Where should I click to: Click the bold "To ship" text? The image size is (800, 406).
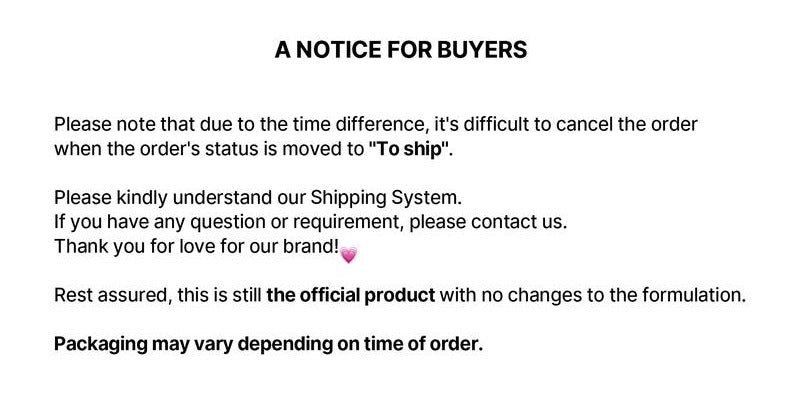pyautogui.click(x=408, y=150)
